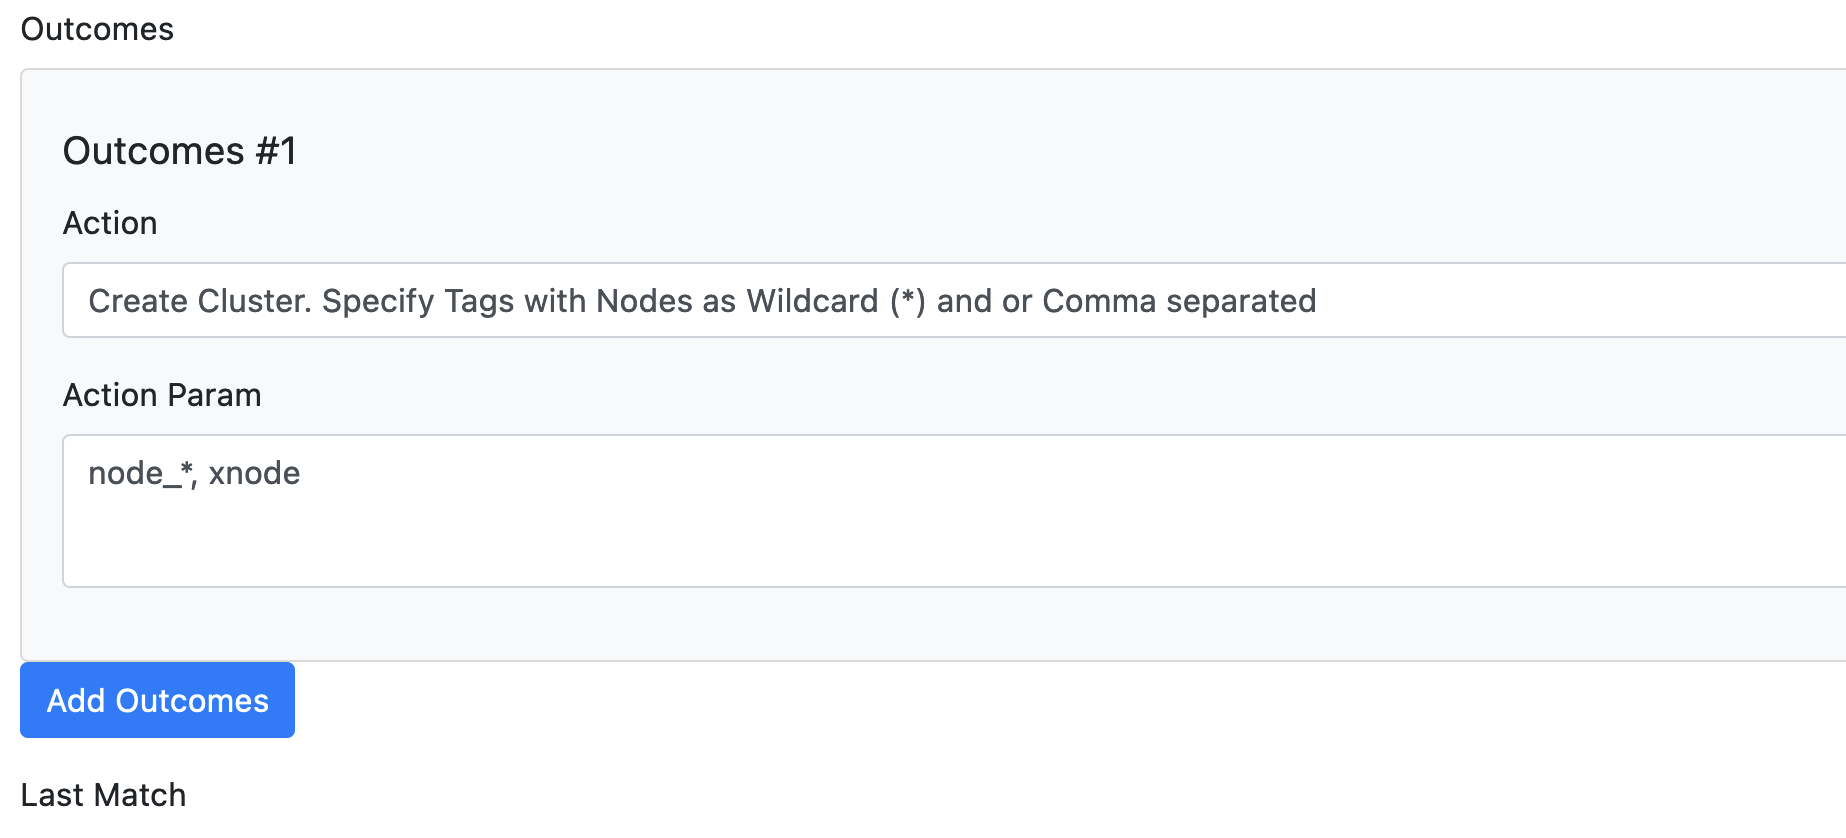Click '#1' in the Outcomes #1 heading
Viewport: 1846px width, 838px height.
[x=276, y=151]
